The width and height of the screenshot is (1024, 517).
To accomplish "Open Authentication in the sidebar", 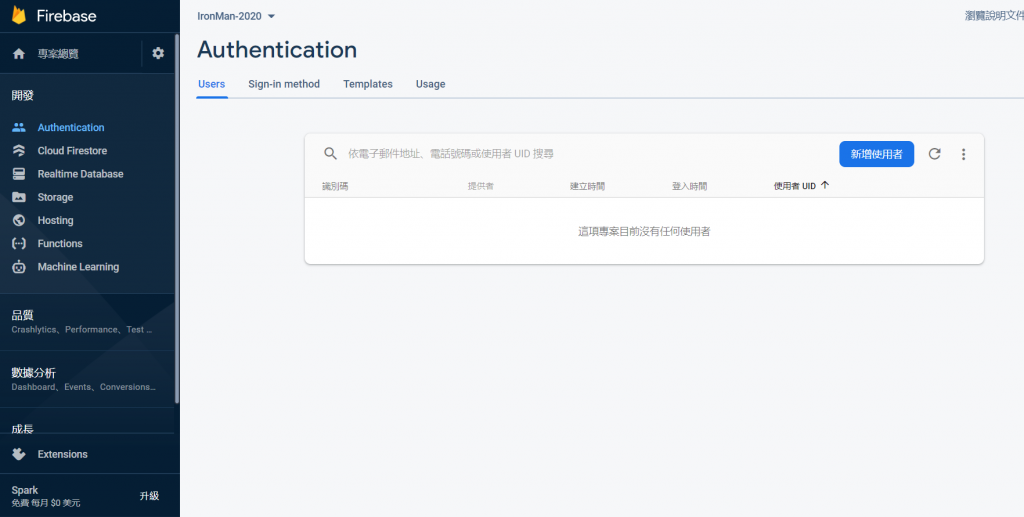I will (x=71, y=127).
